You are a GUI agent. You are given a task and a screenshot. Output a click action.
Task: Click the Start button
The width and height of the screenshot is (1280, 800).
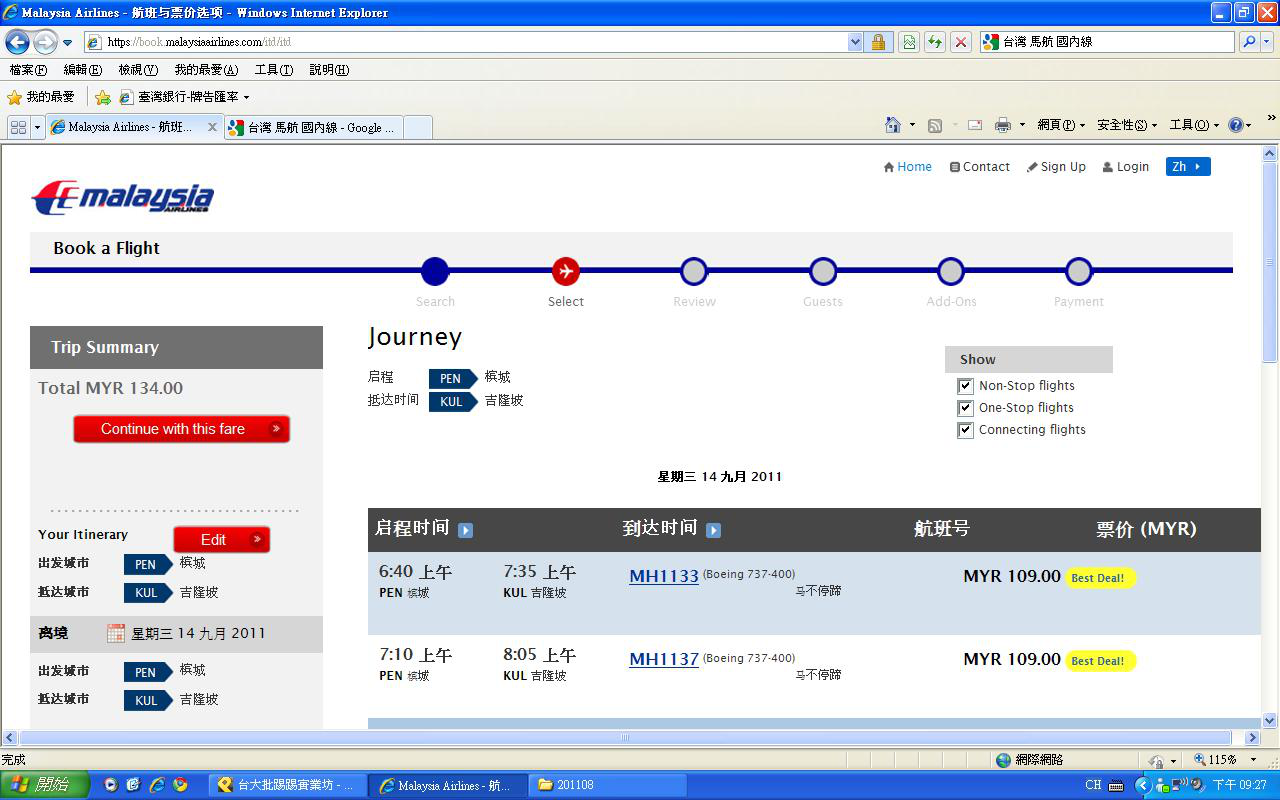[45, 785]
